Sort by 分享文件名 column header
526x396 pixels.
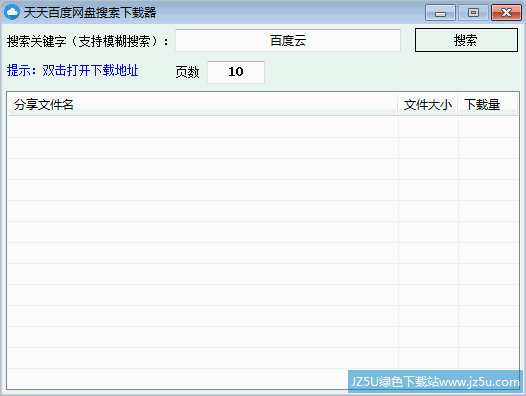tap(203, 105)
